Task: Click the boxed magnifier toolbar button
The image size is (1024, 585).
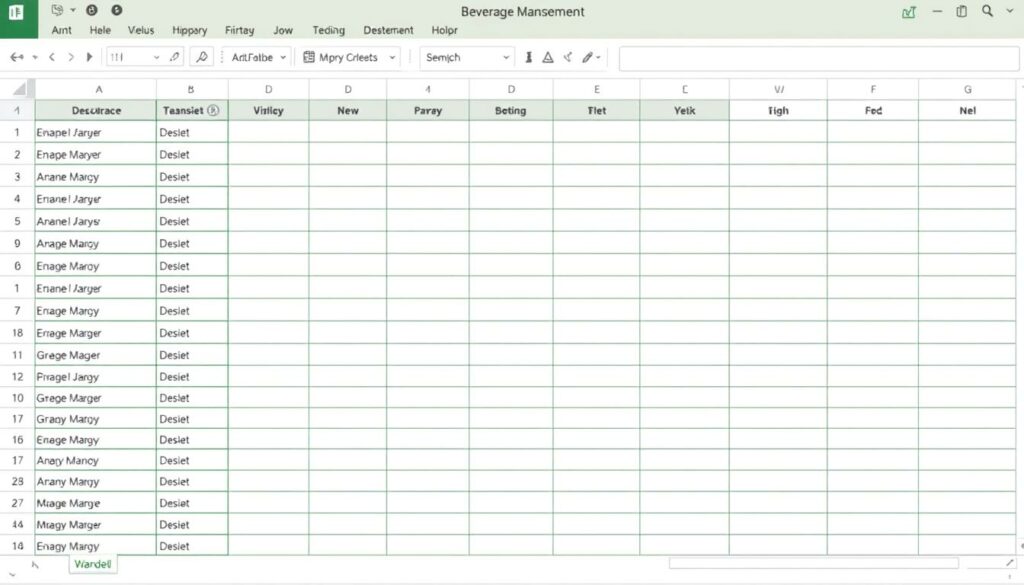Action: tap(202, 57)
